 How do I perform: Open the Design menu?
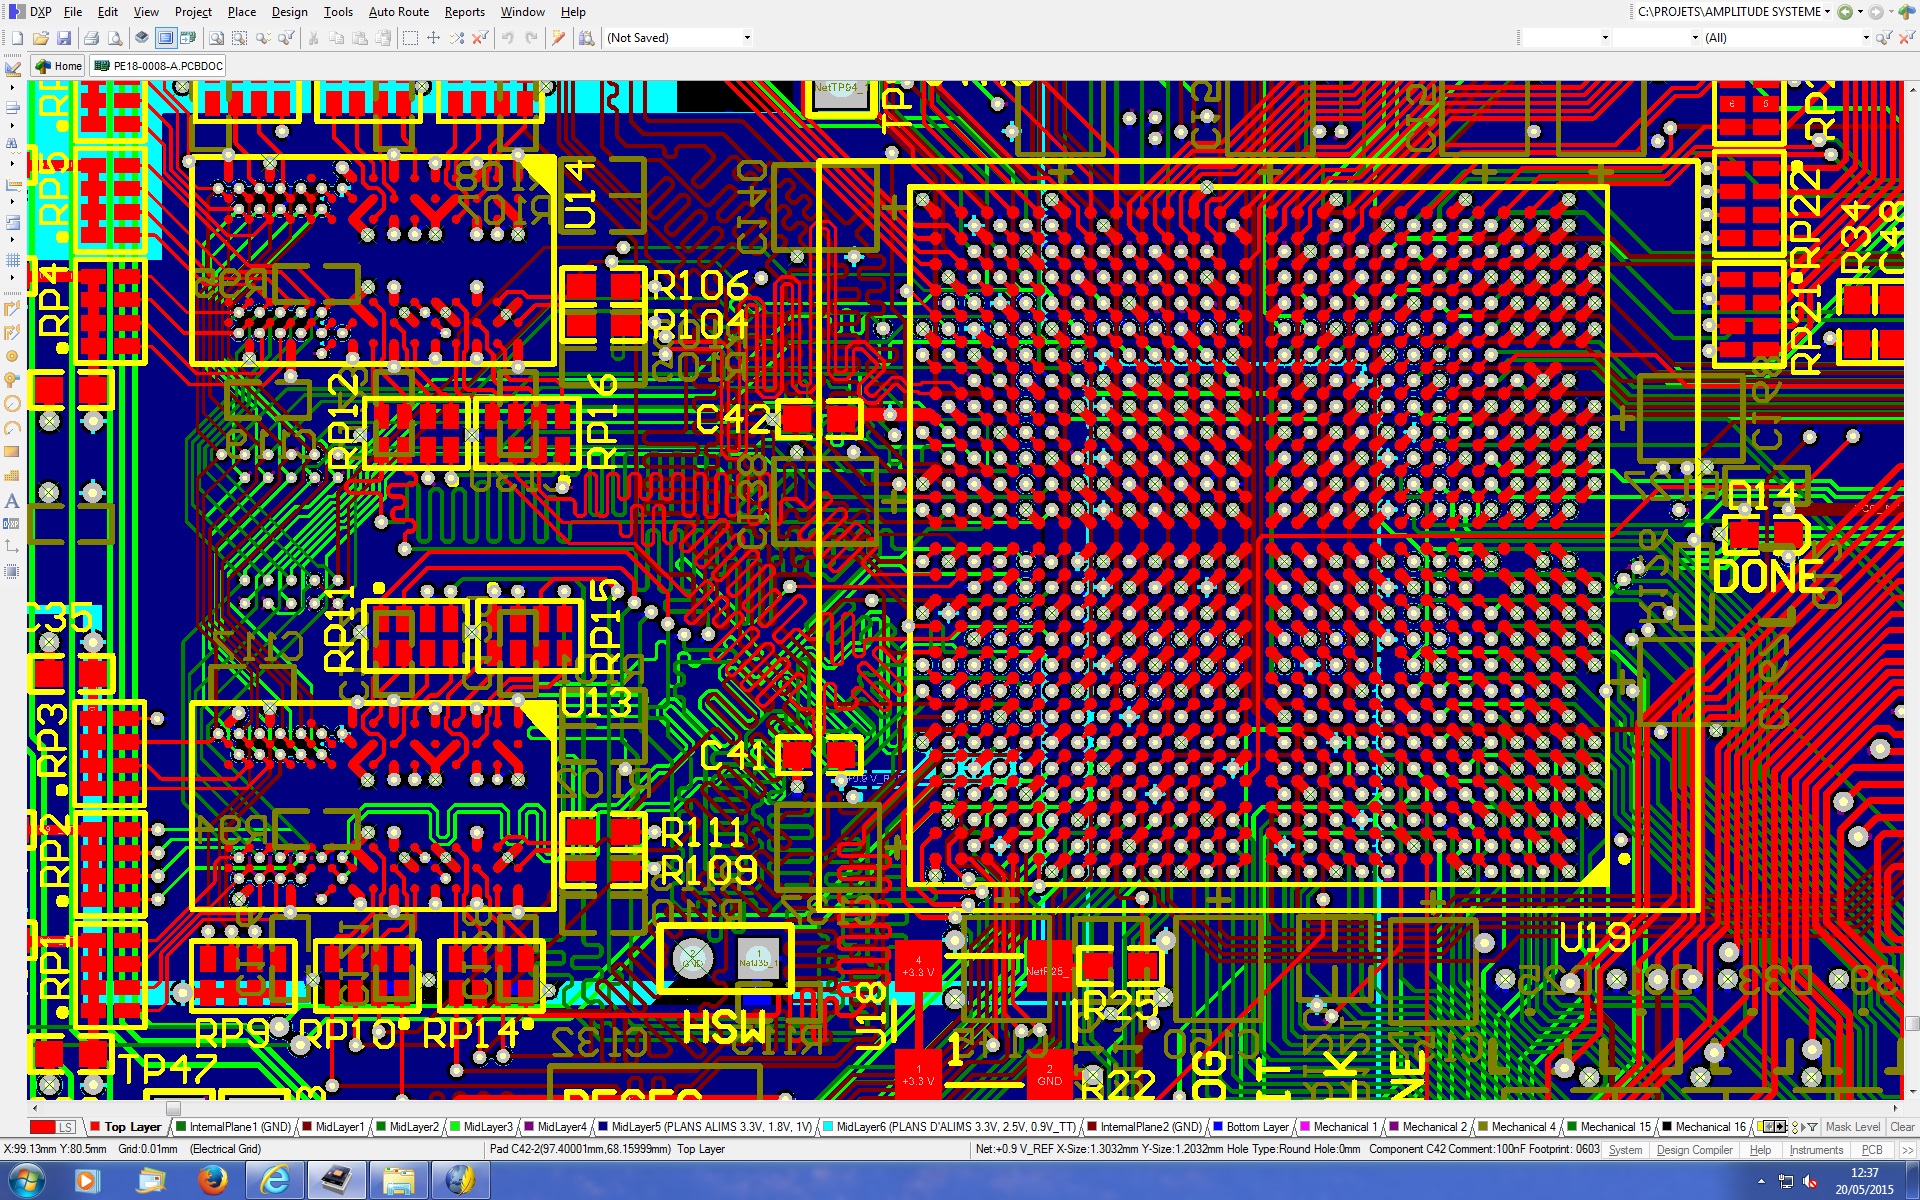click(x=289, y=12)
